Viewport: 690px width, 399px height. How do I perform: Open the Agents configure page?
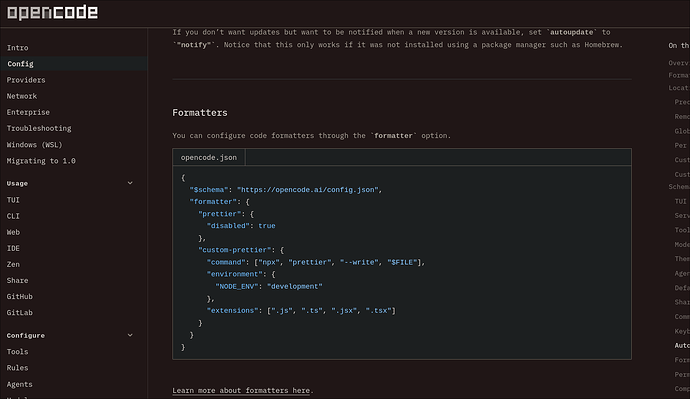(20, 384)
